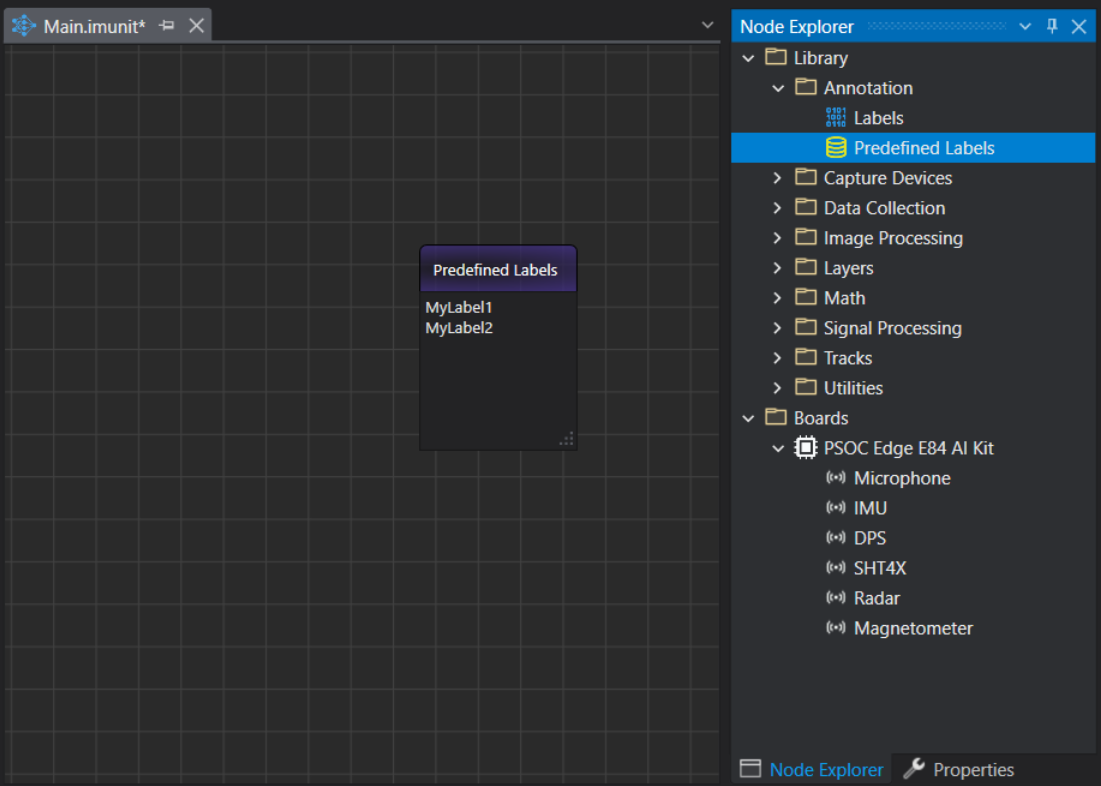Click the Magnetometer sensor icon
1101x786 pixels.
(x=836, y=628)
